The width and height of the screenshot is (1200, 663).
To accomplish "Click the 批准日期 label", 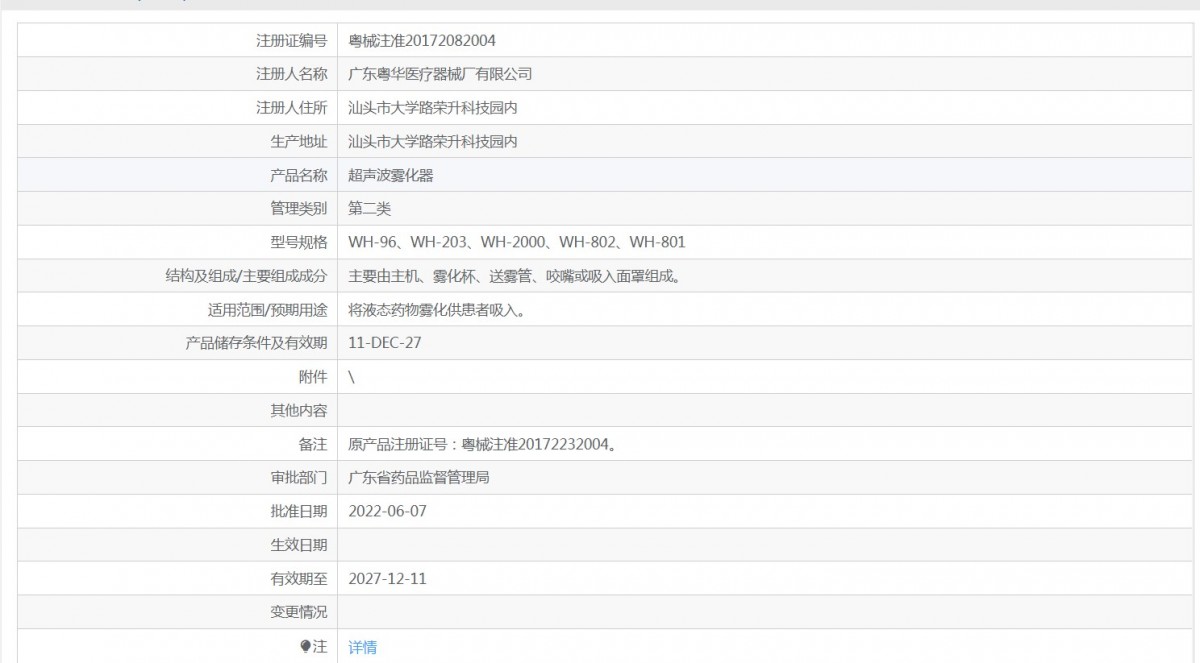I will click(299, 511).
